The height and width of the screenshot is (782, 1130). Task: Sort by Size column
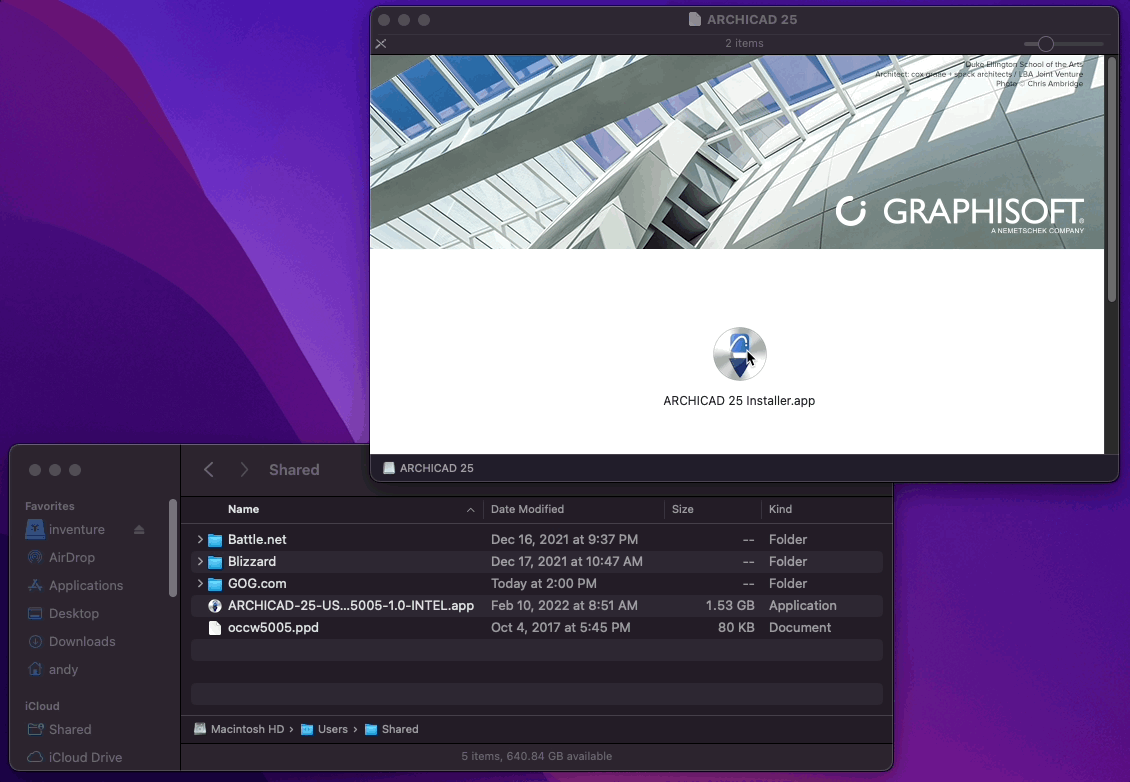click(x=682, y=509)
